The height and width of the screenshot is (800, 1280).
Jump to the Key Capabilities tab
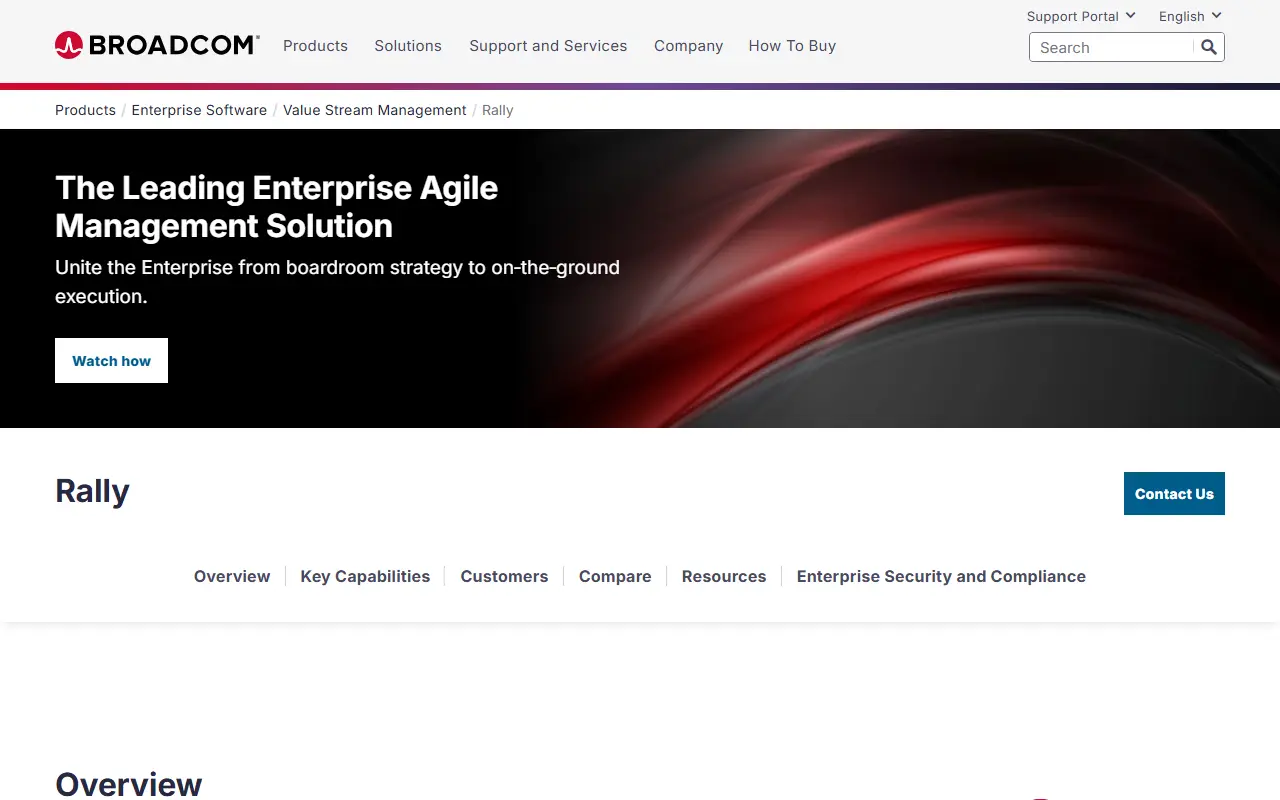(365, 576)
